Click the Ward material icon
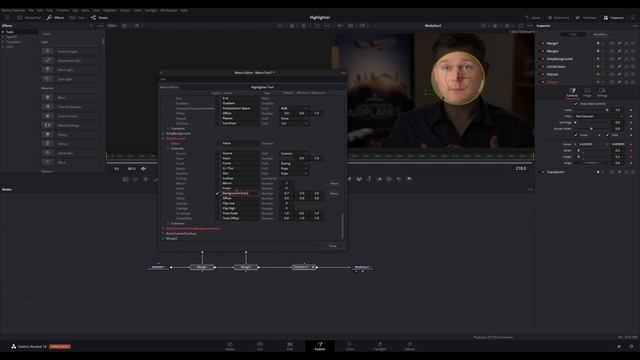640x360 pixels. pyautogui.click(x=47, y=162)
